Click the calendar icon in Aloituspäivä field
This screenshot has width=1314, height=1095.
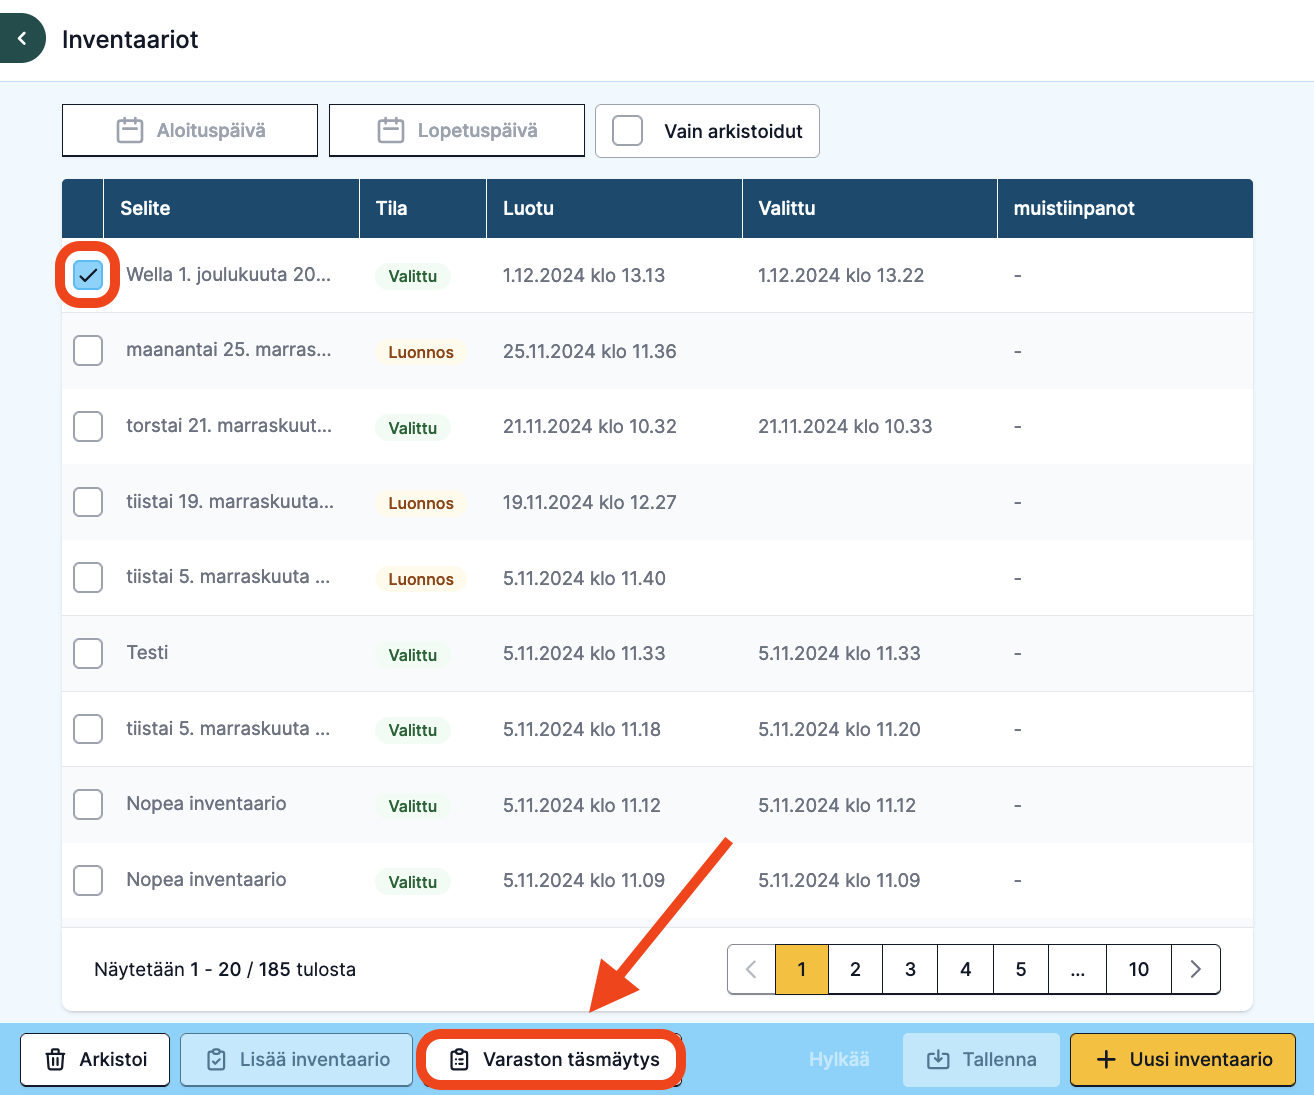pyautogui.click(x=130, y=130)
